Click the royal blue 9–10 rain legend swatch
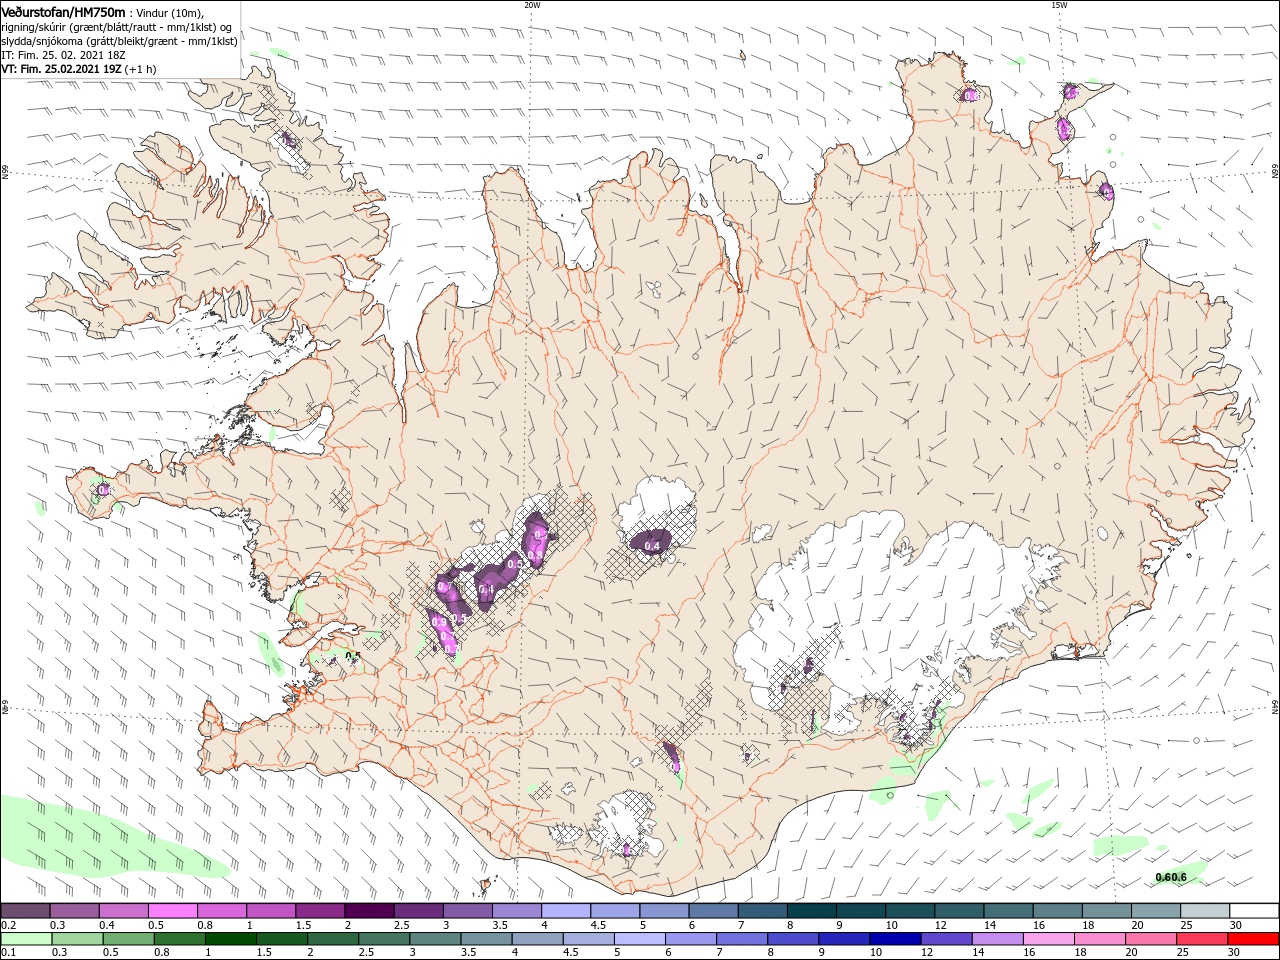Image resolution: width=1280 pixels, height=960 pixels. (x=844, y=939)
